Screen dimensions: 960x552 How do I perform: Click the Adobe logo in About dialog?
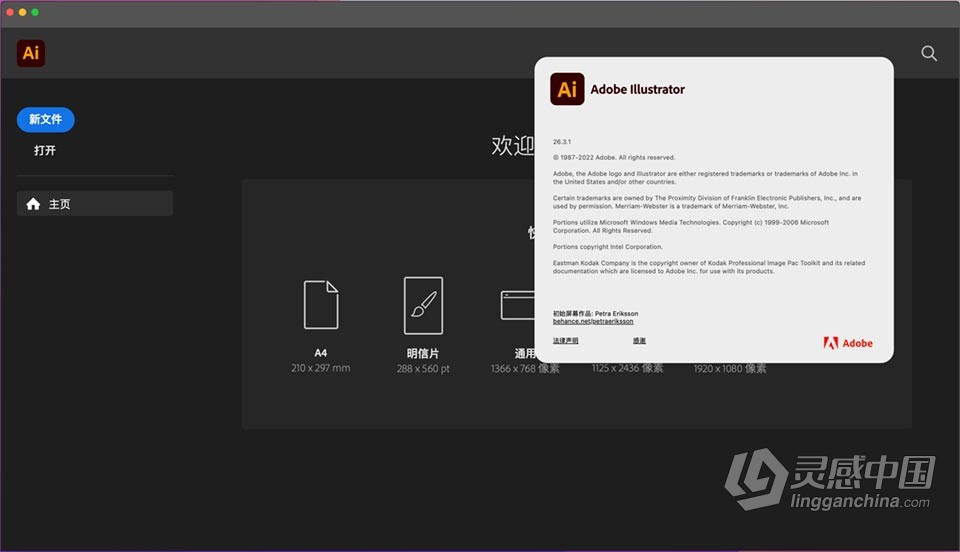[848, 343]
